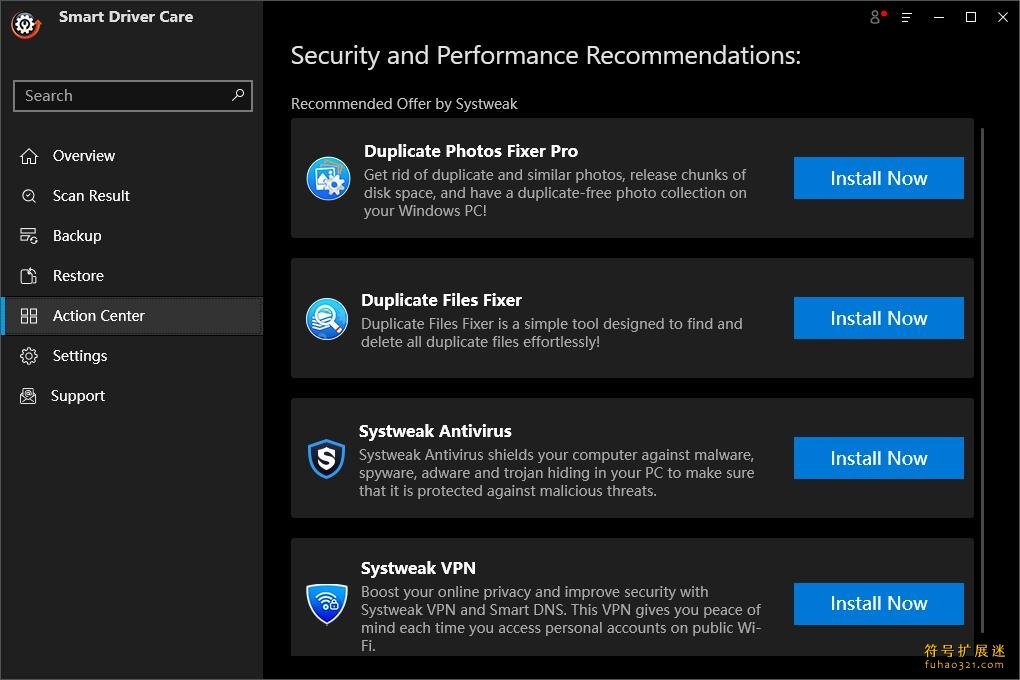Click the Systweak VPN shield icon
1020x680 pixels.
click(327, 603)
